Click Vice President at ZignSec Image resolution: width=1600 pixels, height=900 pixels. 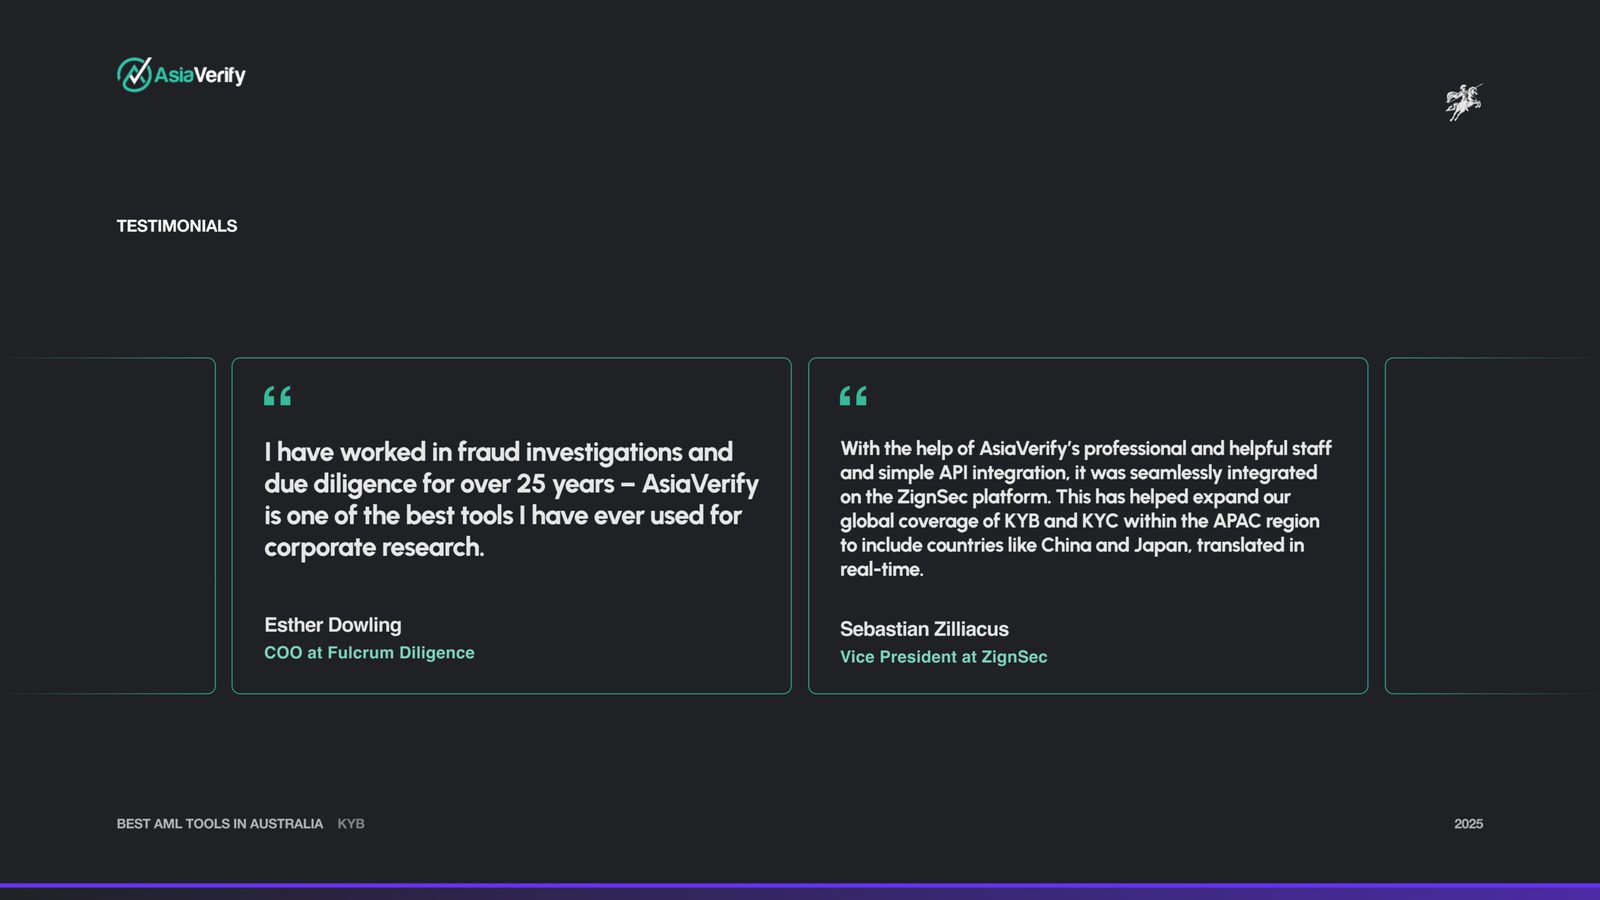pyautogui.click(x=944, y=657)
